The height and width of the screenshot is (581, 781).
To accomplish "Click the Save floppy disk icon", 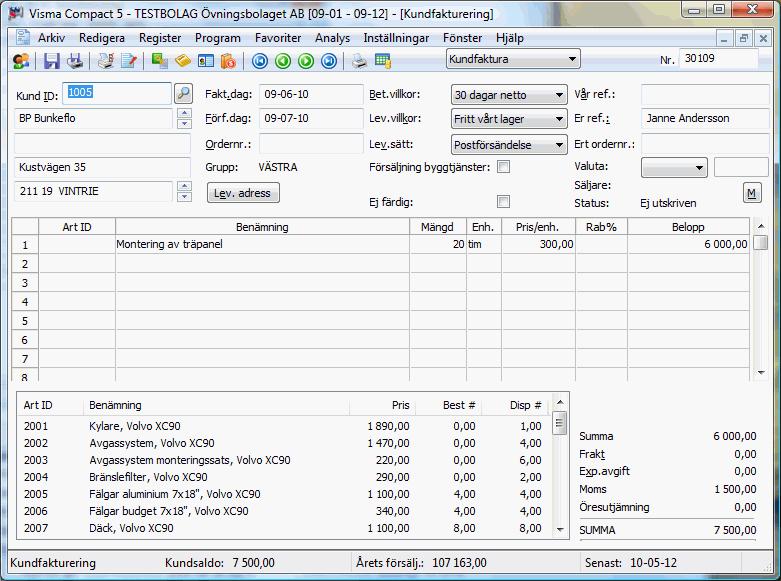I will point(51,61).
